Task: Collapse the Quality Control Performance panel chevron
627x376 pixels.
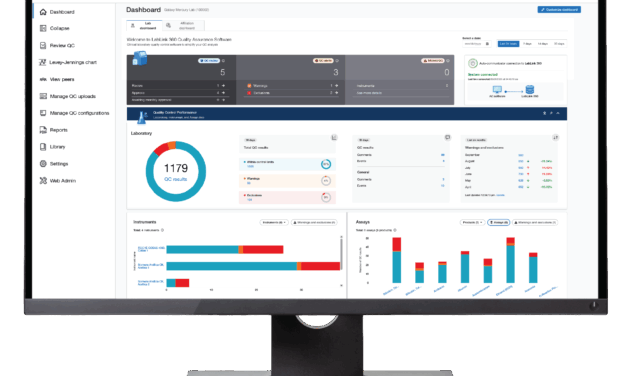Action: tap(558, 114)
